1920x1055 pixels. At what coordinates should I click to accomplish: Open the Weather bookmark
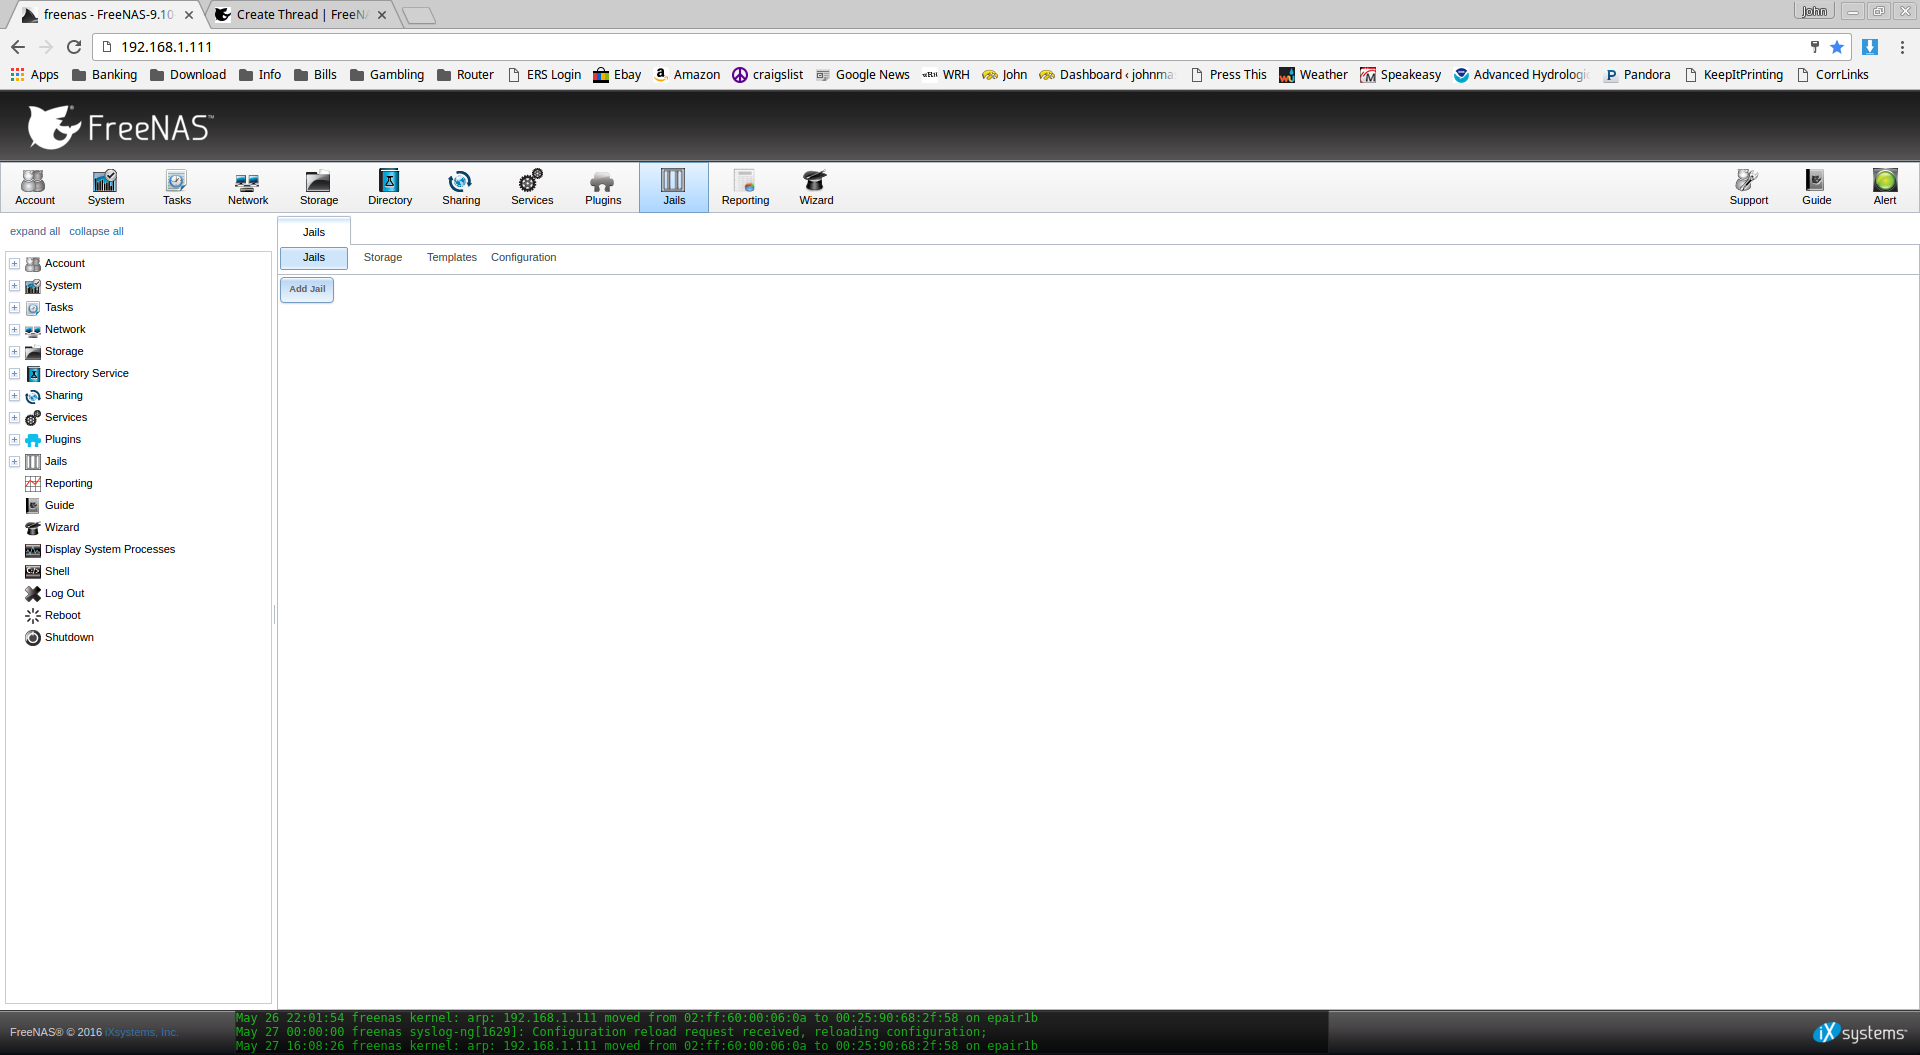point(1313,75)
